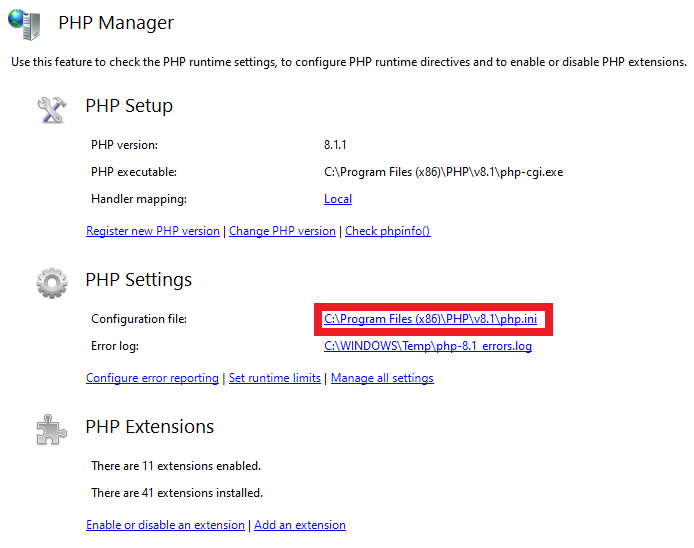The height and width of the screenshot is (548, 694).
Task: Click the 'PHP executable:' label
Action: pyautogui.click(x=134, y=172)
